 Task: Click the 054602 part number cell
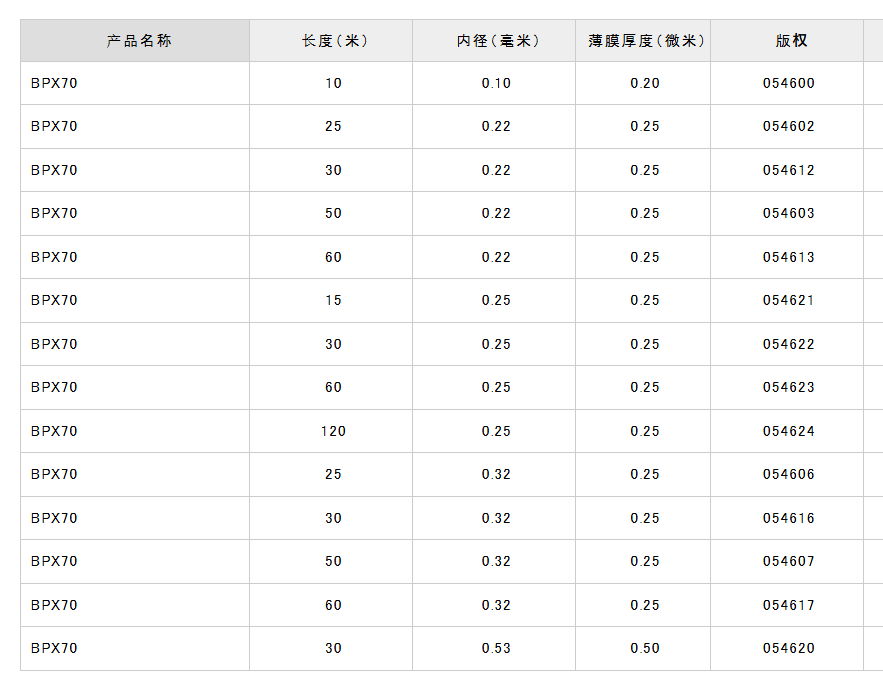pyautogui.click(x=789, y=126)
